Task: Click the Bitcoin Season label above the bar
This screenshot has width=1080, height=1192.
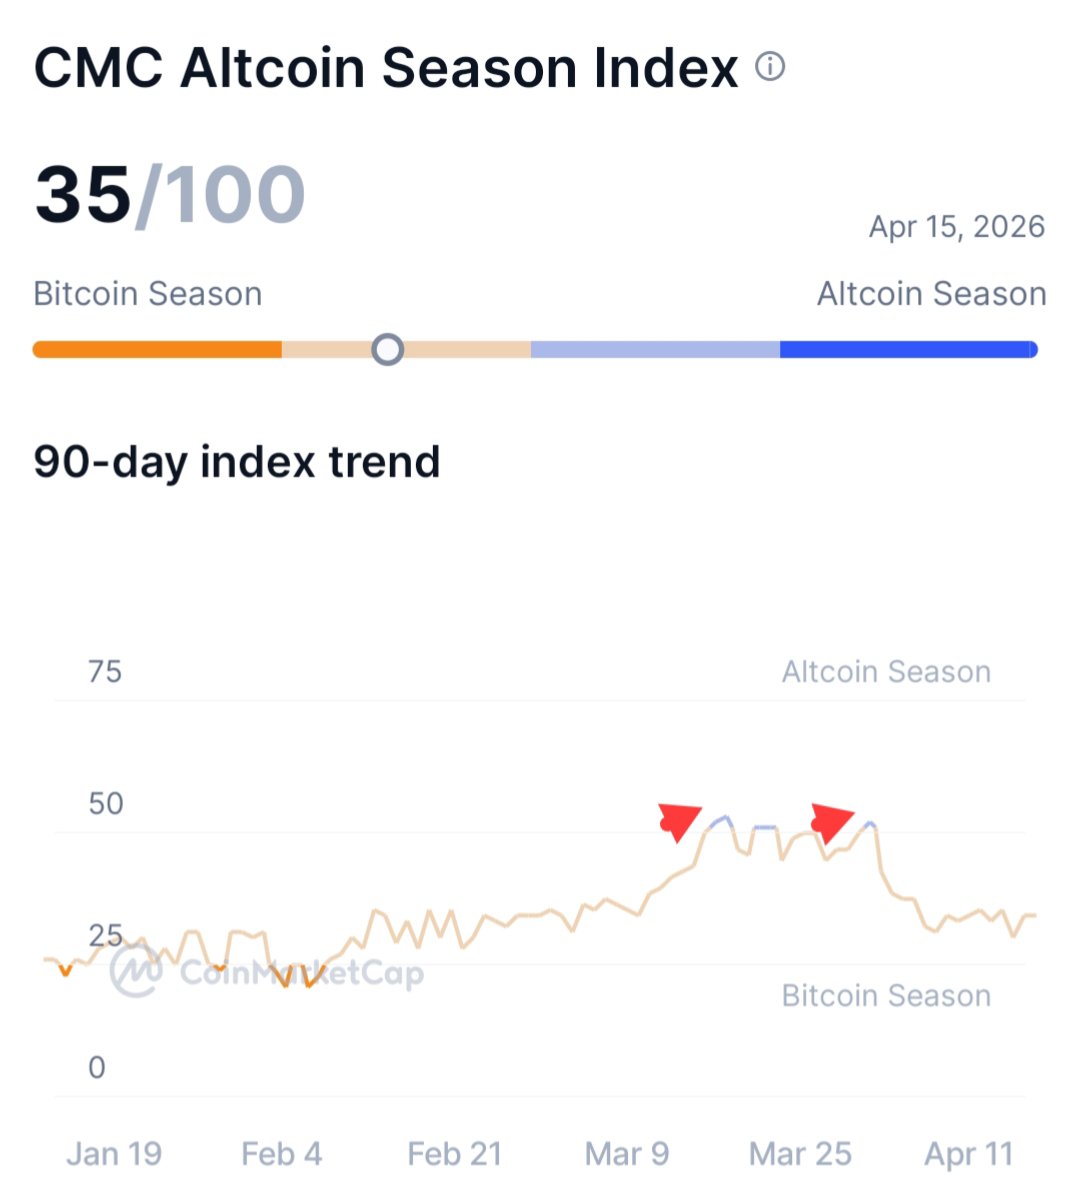Action: pyautogui.click(x=148, y=294)
